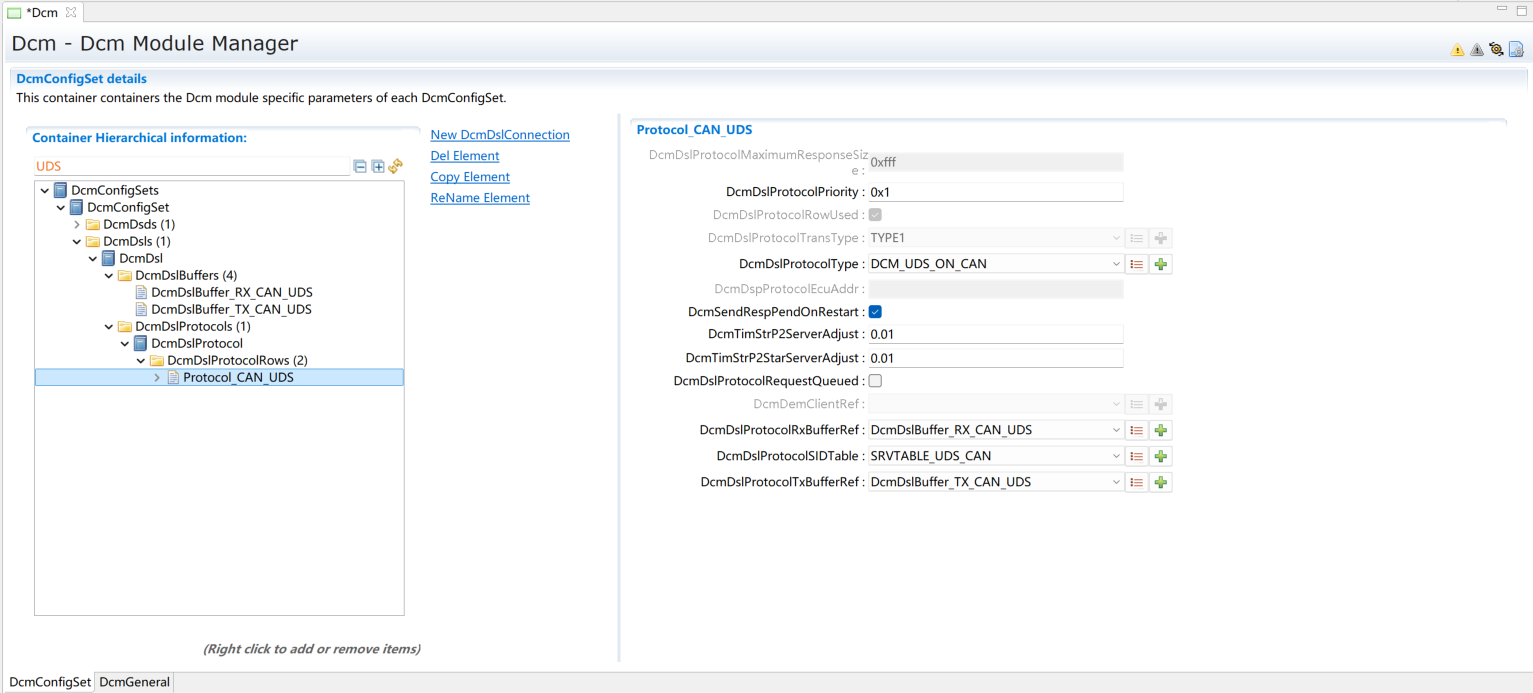Image resolution: width=1533 pixels, height=693 pixels.
Task: Click red list icon beside DcmDslProtocolRxBufferRef
Action: click(1136, 430)
